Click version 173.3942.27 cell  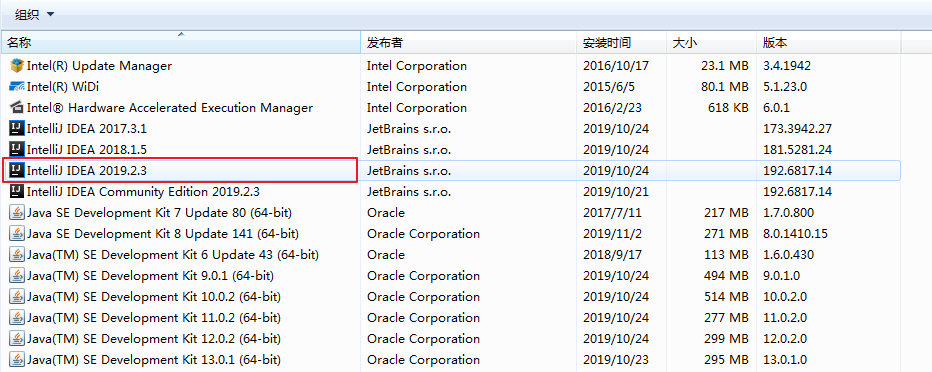(x=797, y=128)
